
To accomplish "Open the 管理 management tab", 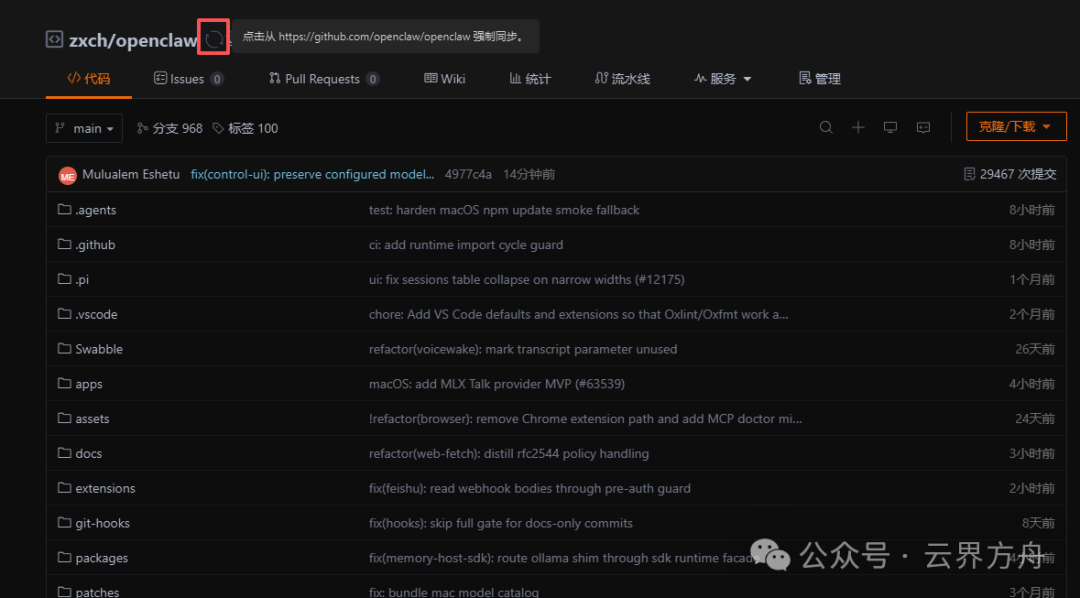I will point(819,79).
